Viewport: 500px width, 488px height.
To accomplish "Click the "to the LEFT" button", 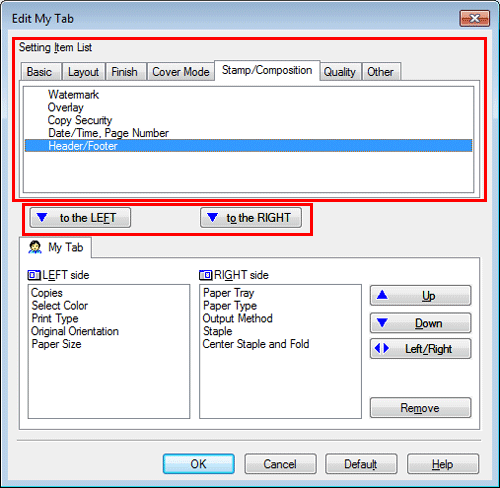I will (x=80, y=218).
